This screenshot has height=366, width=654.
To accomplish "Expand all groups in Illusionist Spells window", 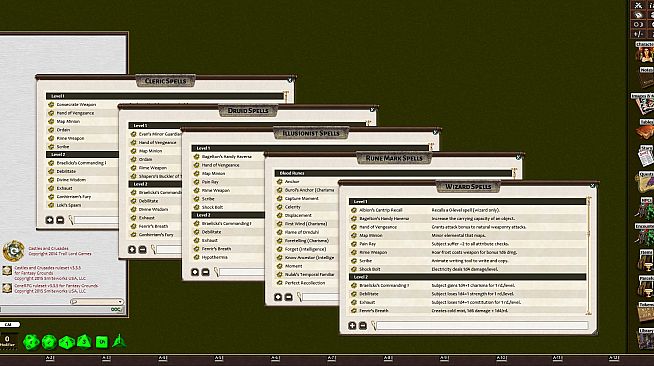I will [195, 272].
